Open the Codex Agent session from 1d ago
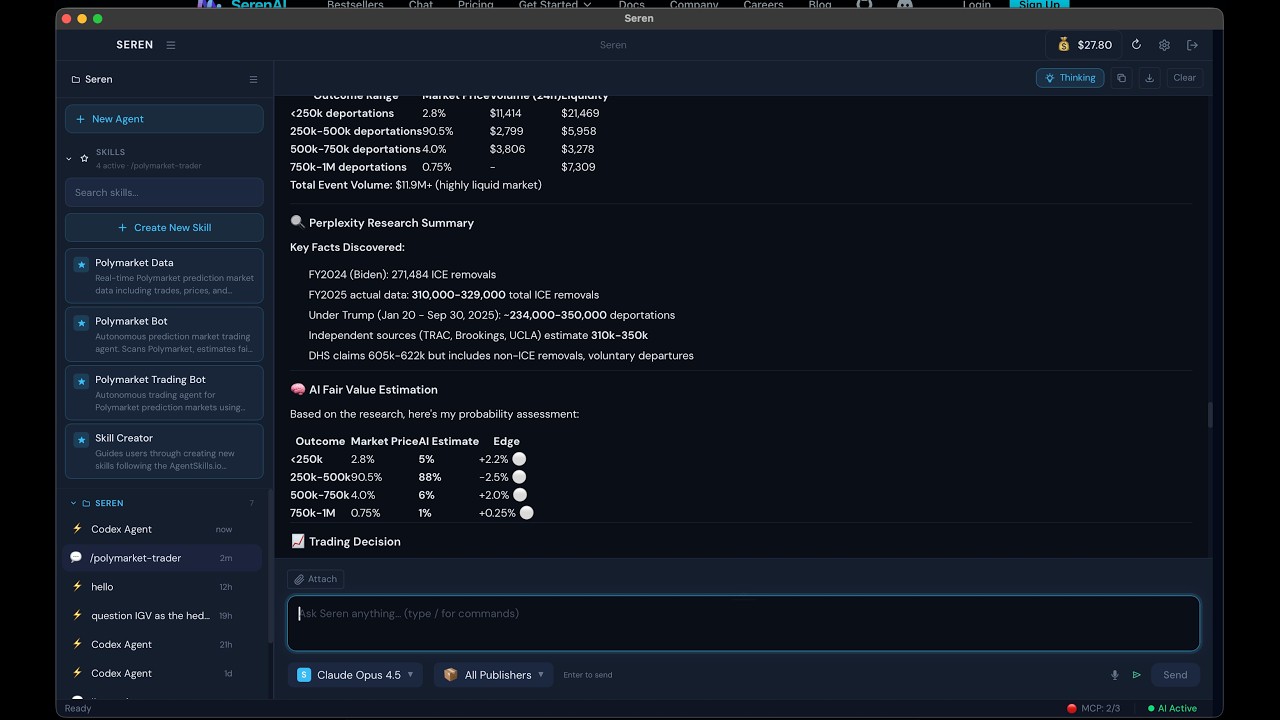Image resolution: width=1280 pixels, height=720 pixels. pos(163,673)
